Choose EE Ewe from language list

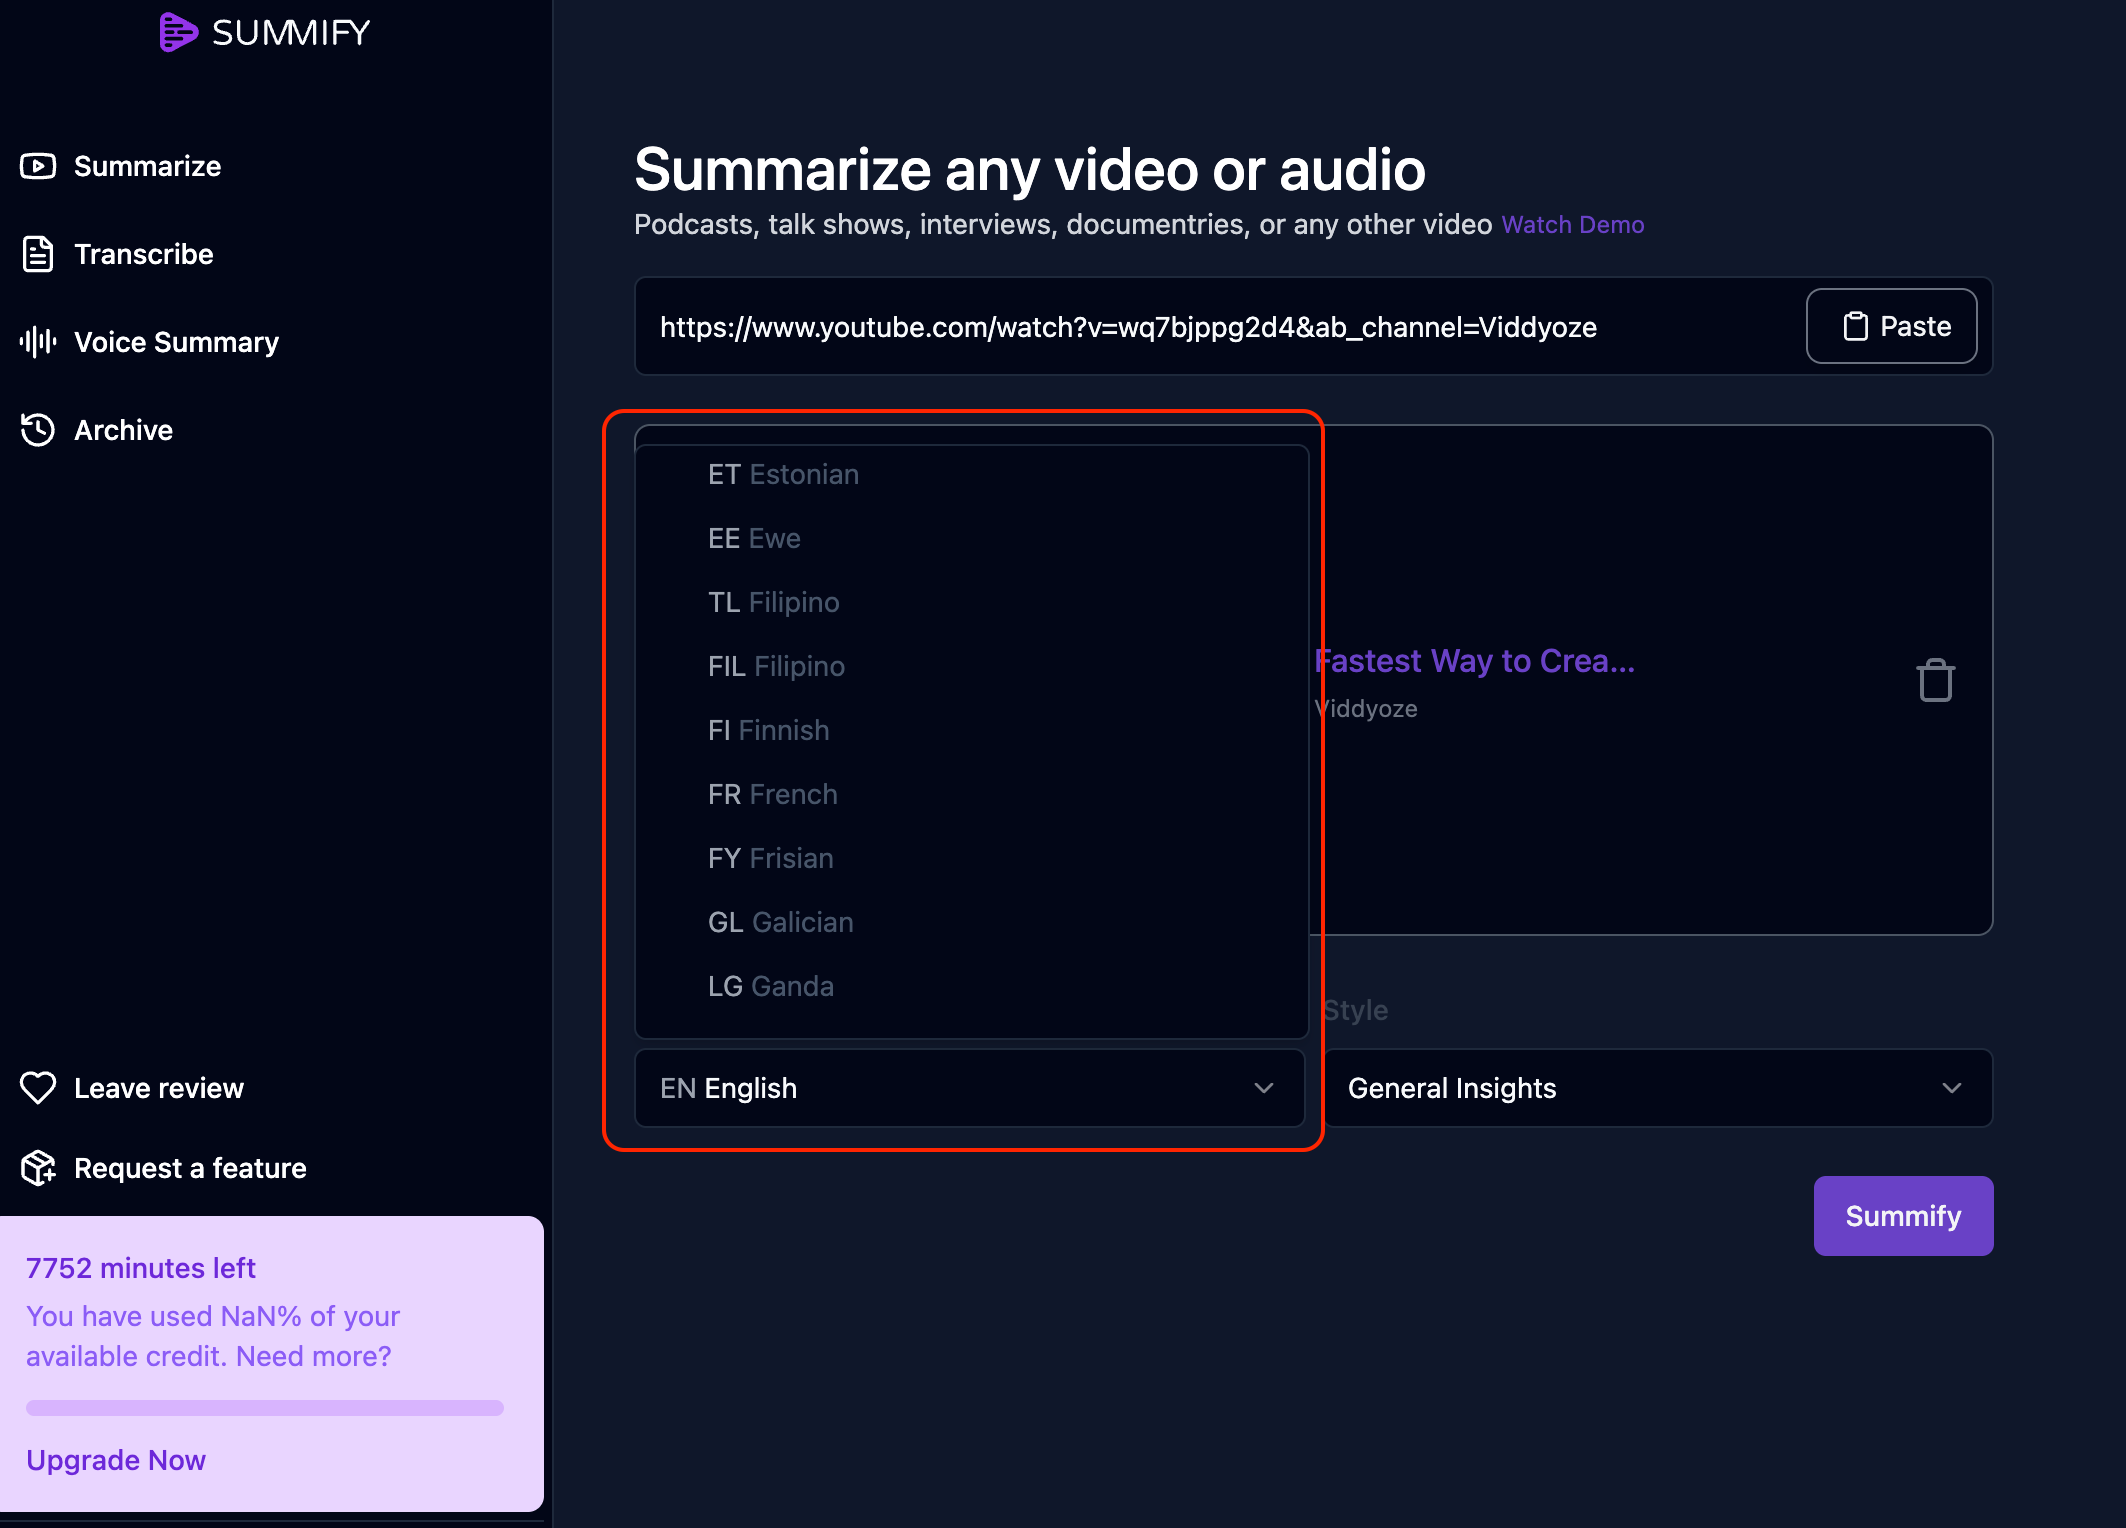pos(971,538)
